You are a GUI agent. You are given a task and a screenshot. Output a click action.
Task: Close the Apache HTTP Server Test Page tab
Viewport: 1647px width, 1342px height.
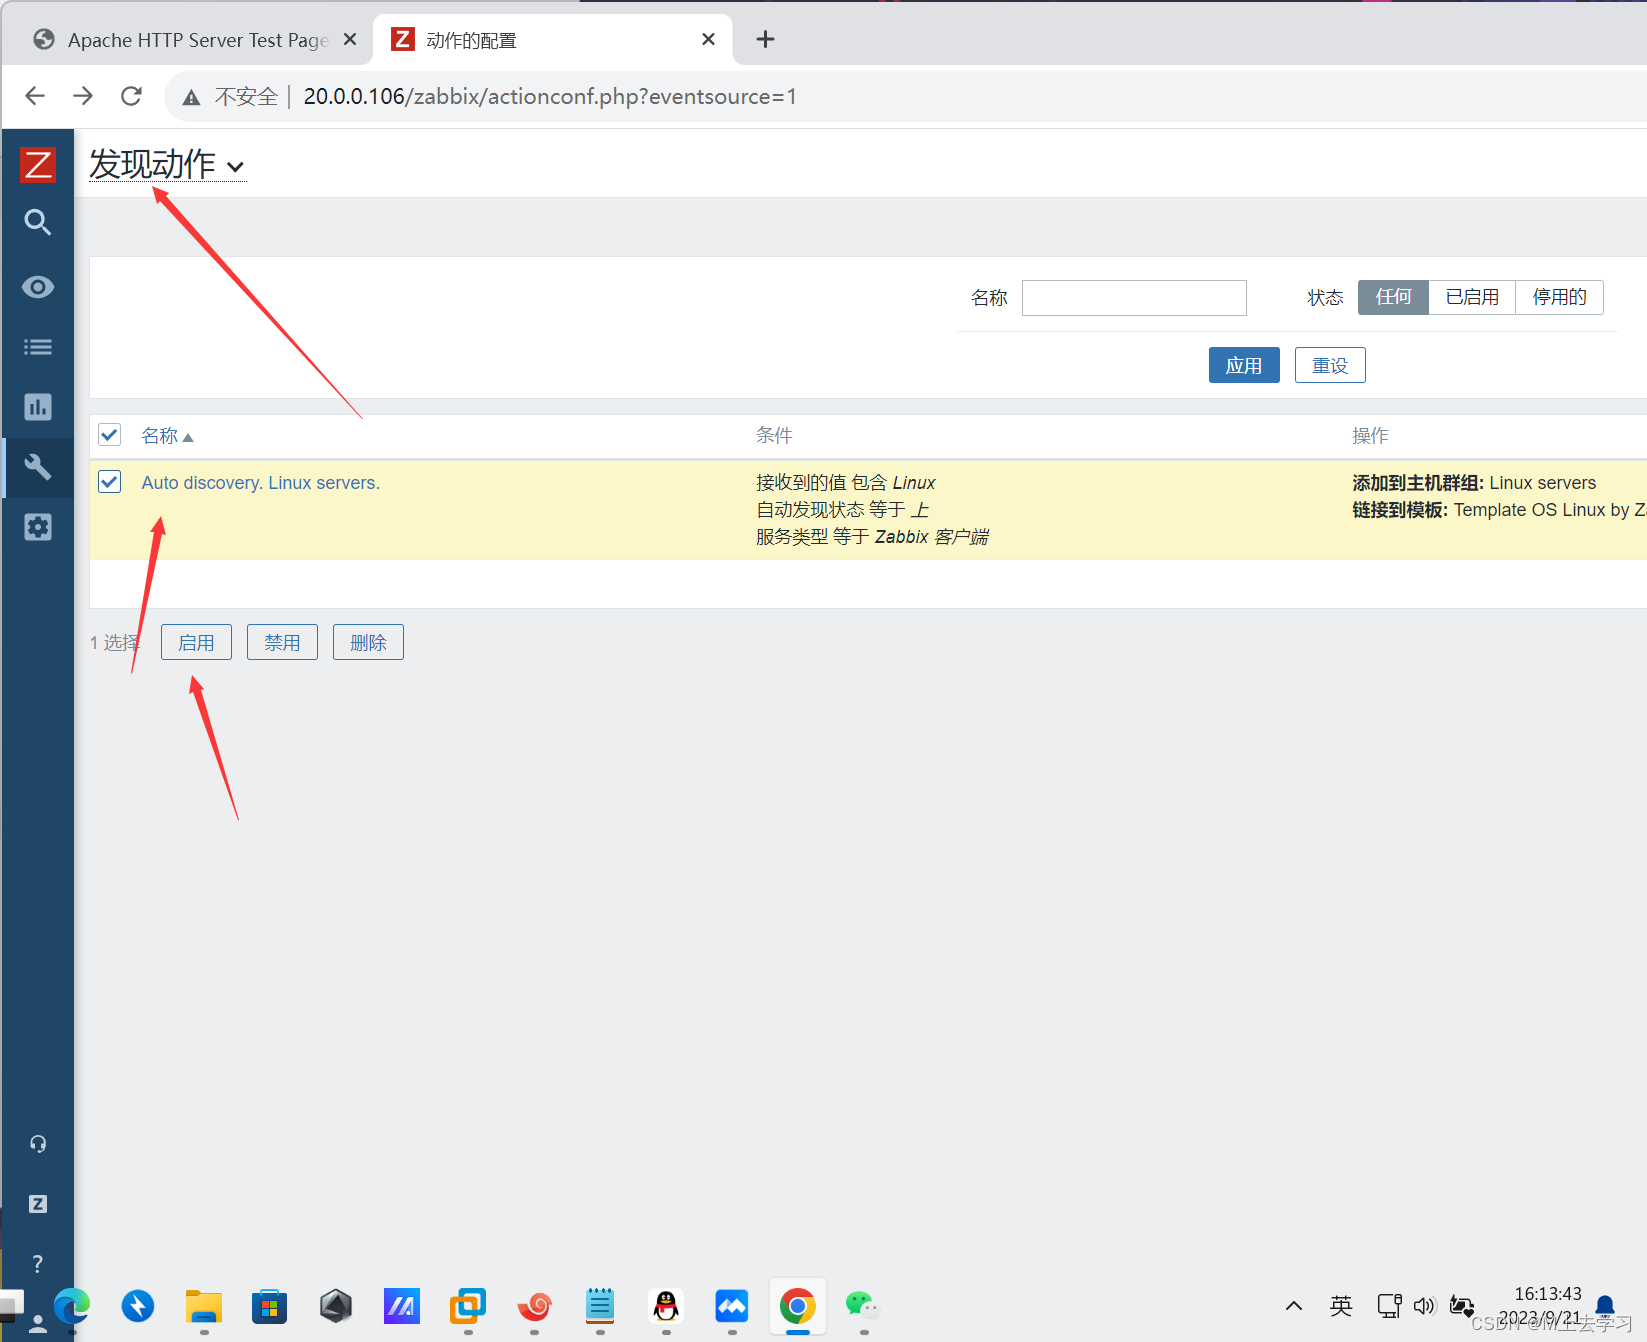pyautogui.click(x=350, y=39)
